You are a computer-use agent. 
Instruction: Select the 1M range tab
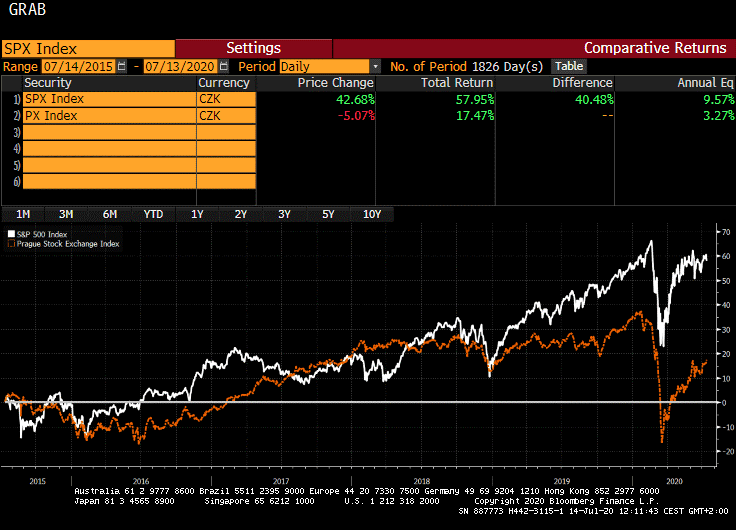coord(23,214)
